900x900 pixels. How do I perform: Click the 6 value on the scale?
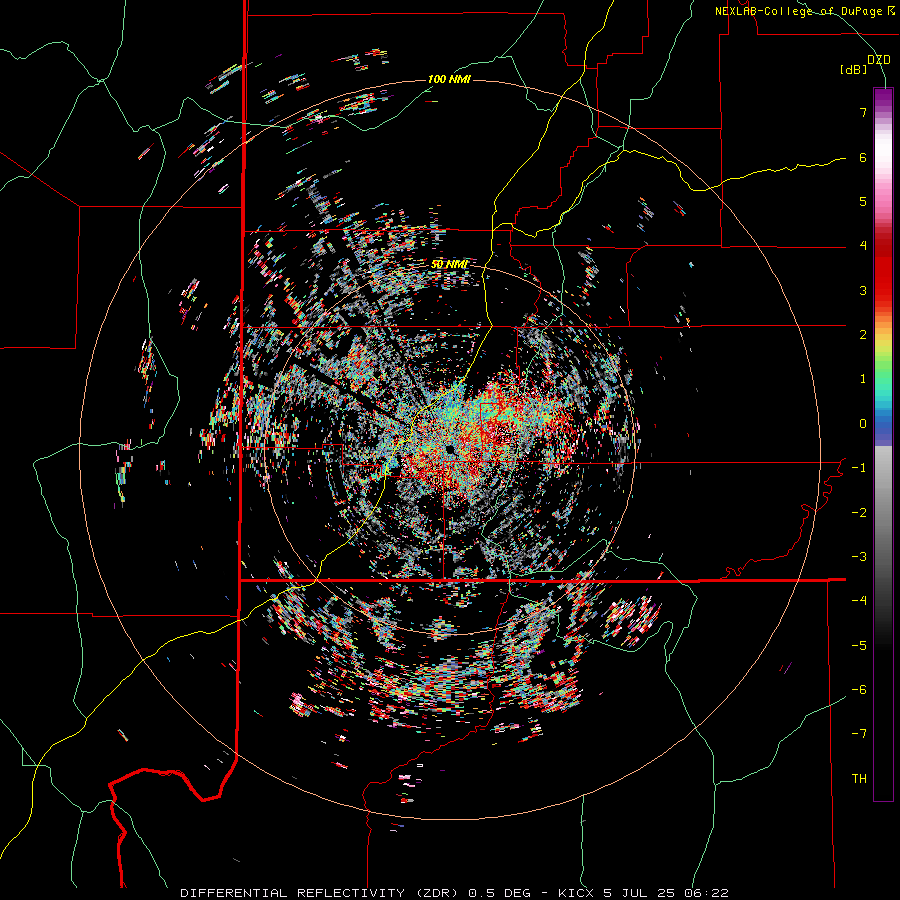pyautogui.click(x=863, y=157)
